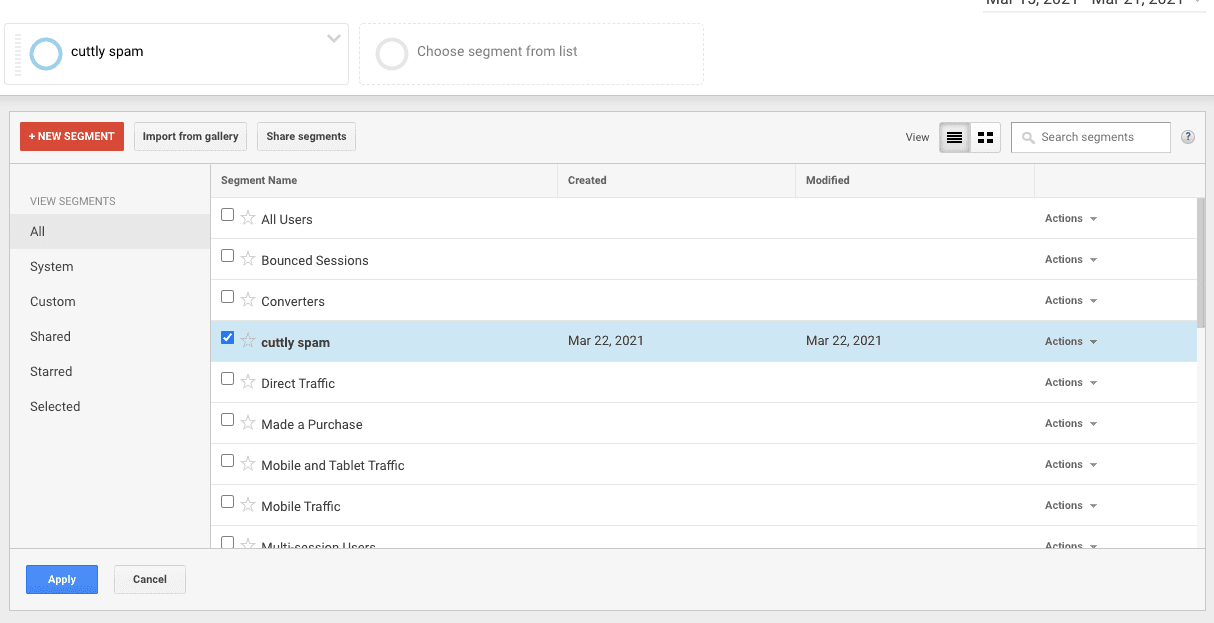Screen dimensions: 1214x623
Task: Check the Made a Purchase checkbox
Action: point(227,420)
